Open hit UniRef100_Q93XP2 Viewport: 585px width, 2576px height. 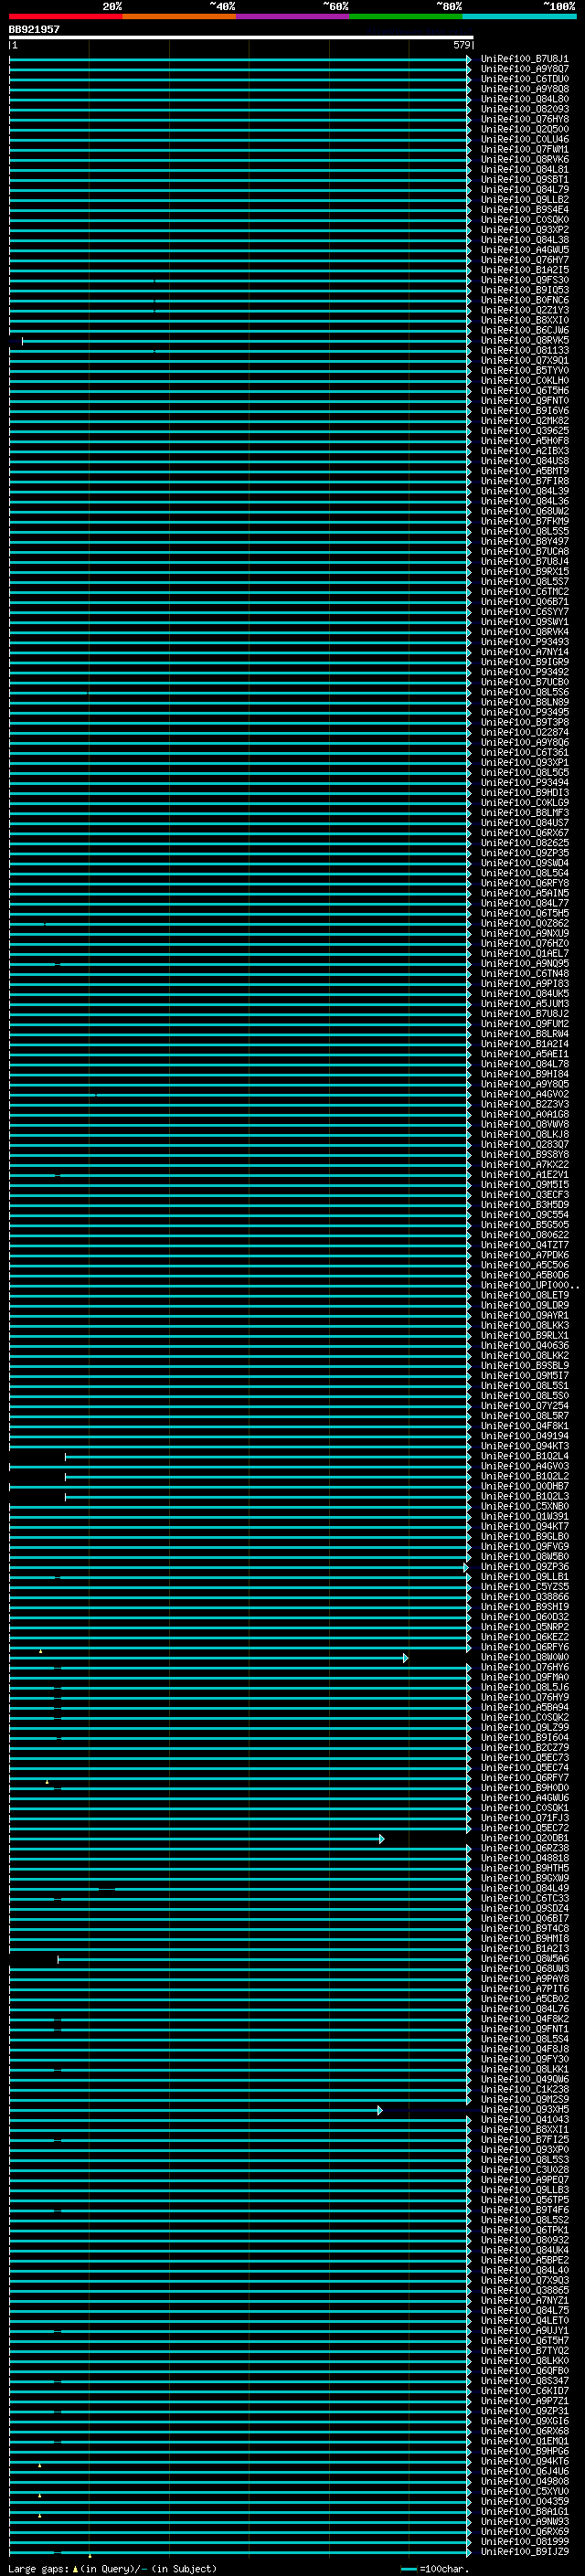click(x=524, y=230)
